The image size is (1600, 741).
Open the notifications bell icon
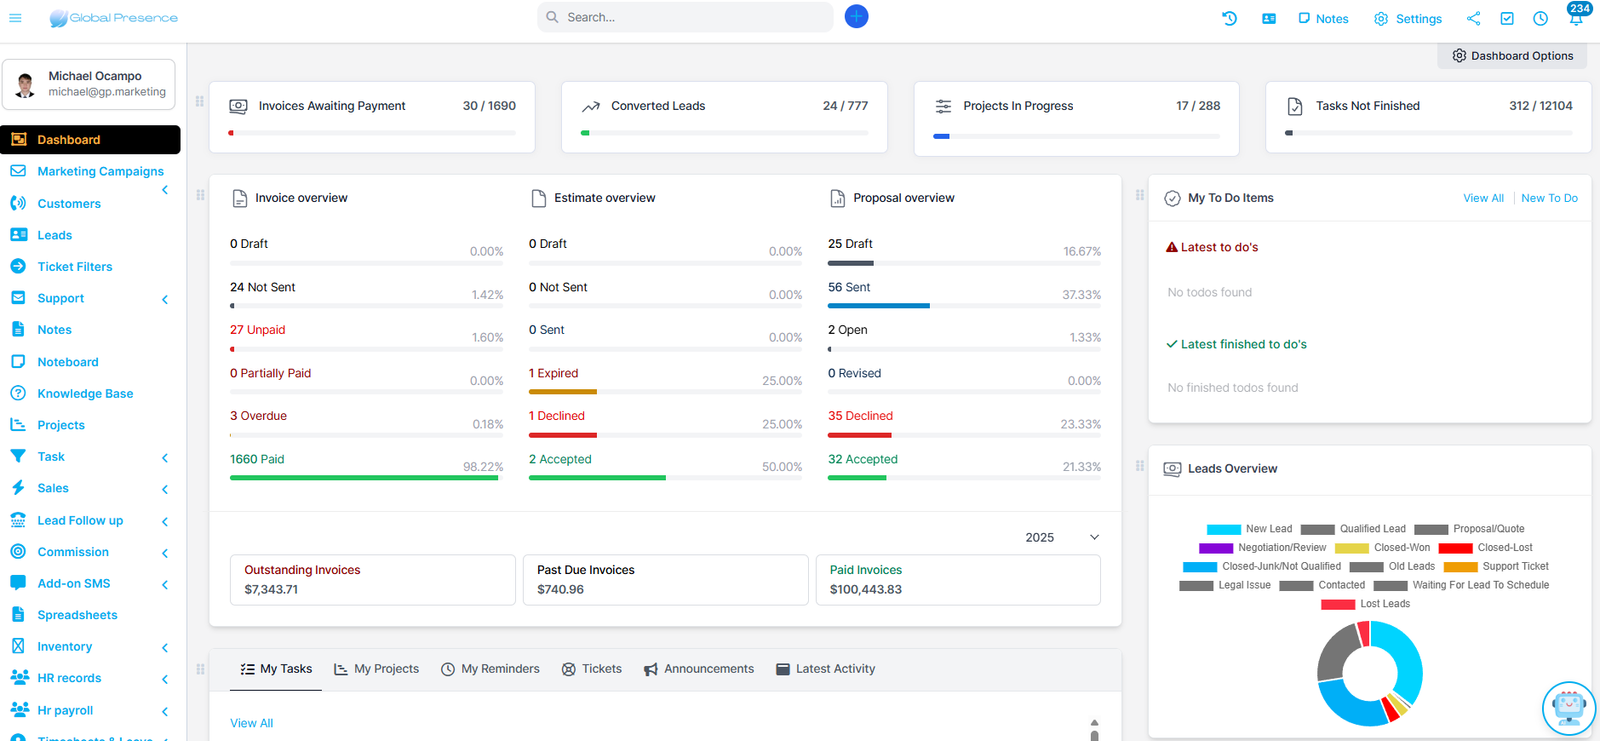pyautogui.click(x=1575, y=18)
